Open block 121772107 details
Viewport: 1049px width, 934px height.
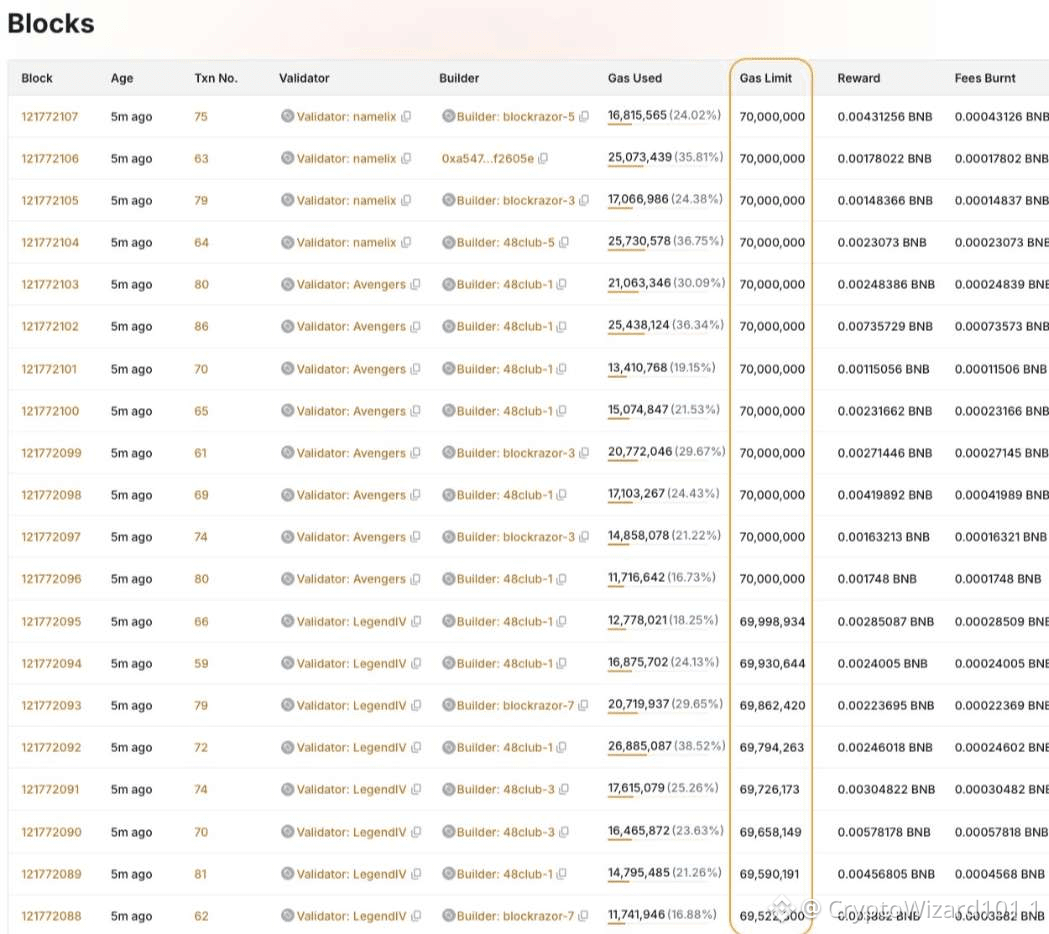tap(50, 116)
